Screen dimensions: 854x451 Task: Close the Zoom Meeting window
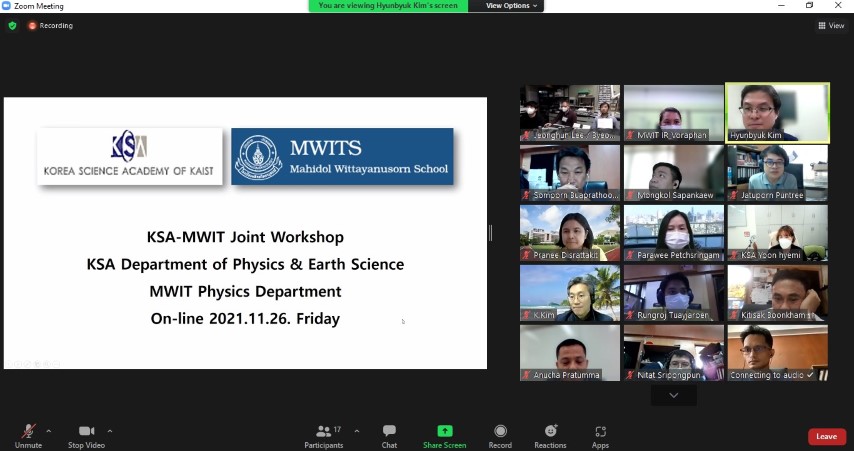click(x=838, y=5)
